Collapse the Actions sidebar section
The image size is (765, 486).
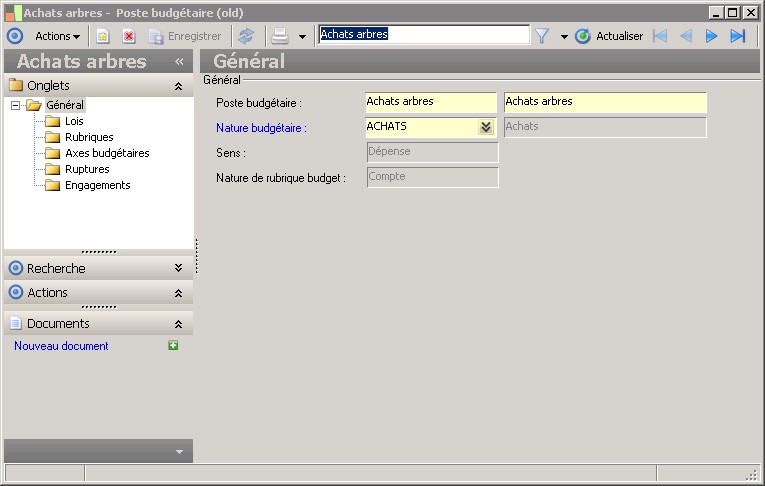[x=179, y=293]
